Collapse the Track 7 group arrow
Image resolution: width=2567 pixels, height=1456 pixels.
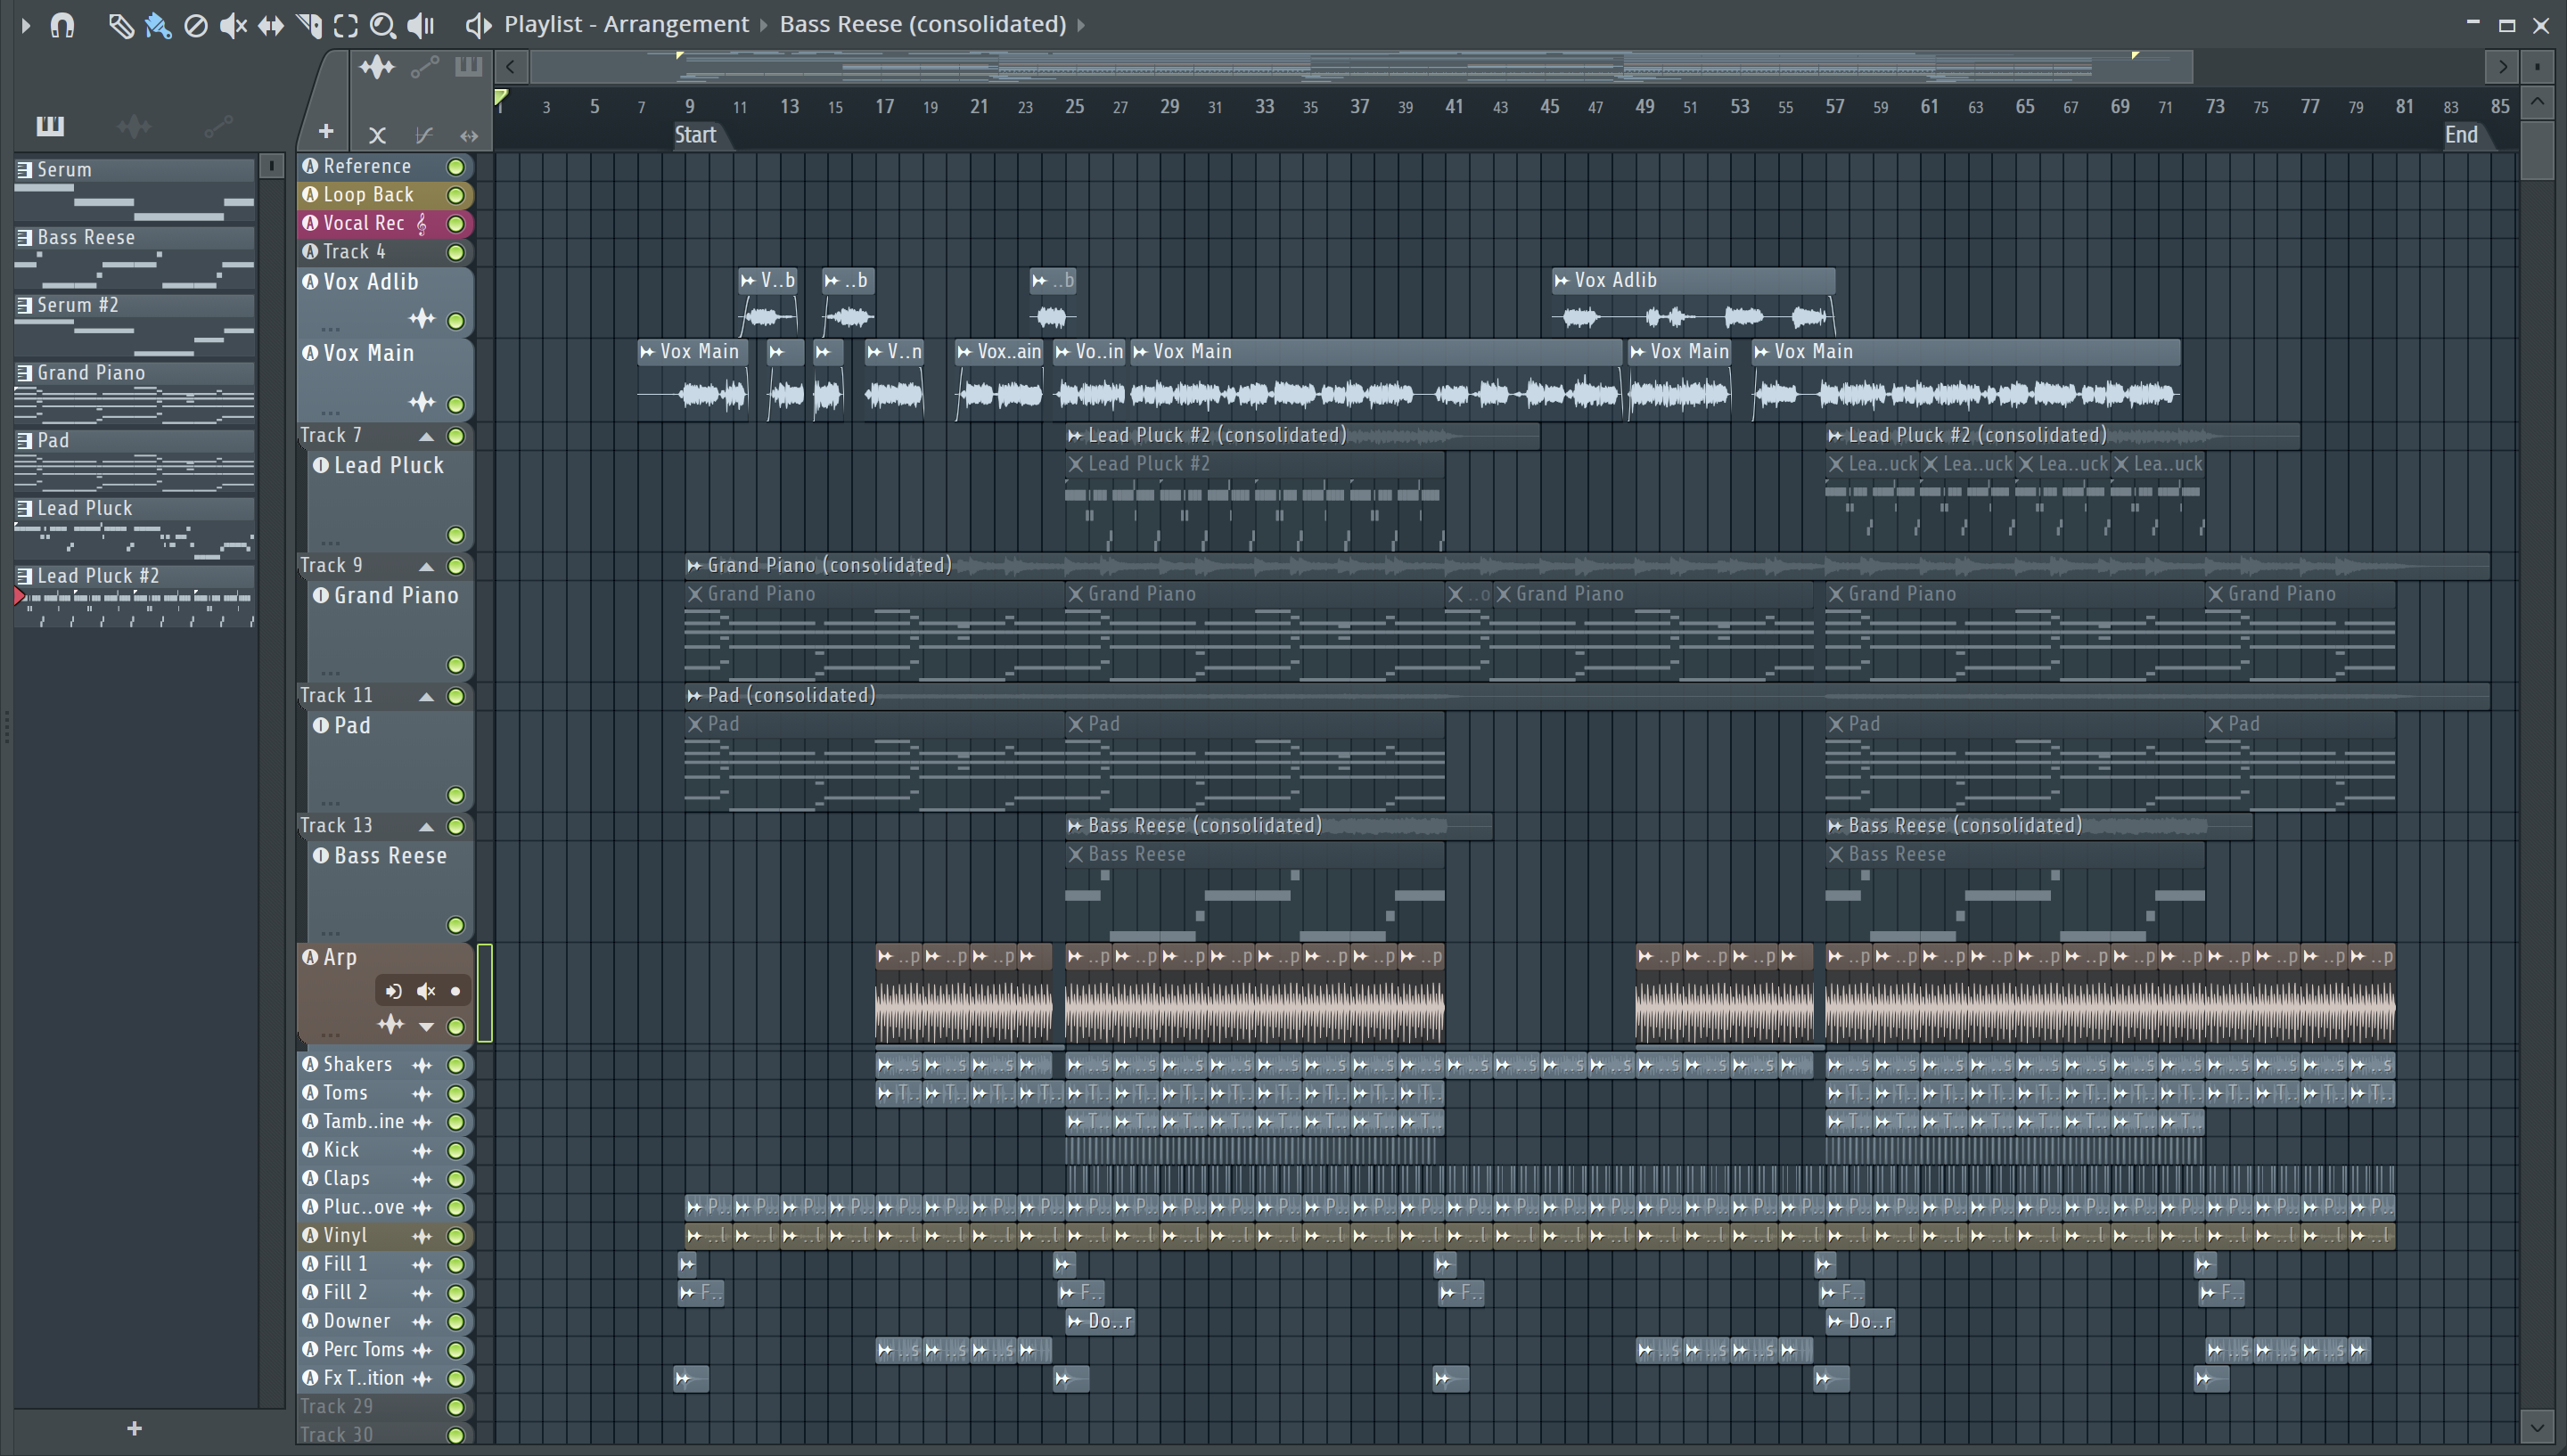pyautogui.click(x=426, y=436)
